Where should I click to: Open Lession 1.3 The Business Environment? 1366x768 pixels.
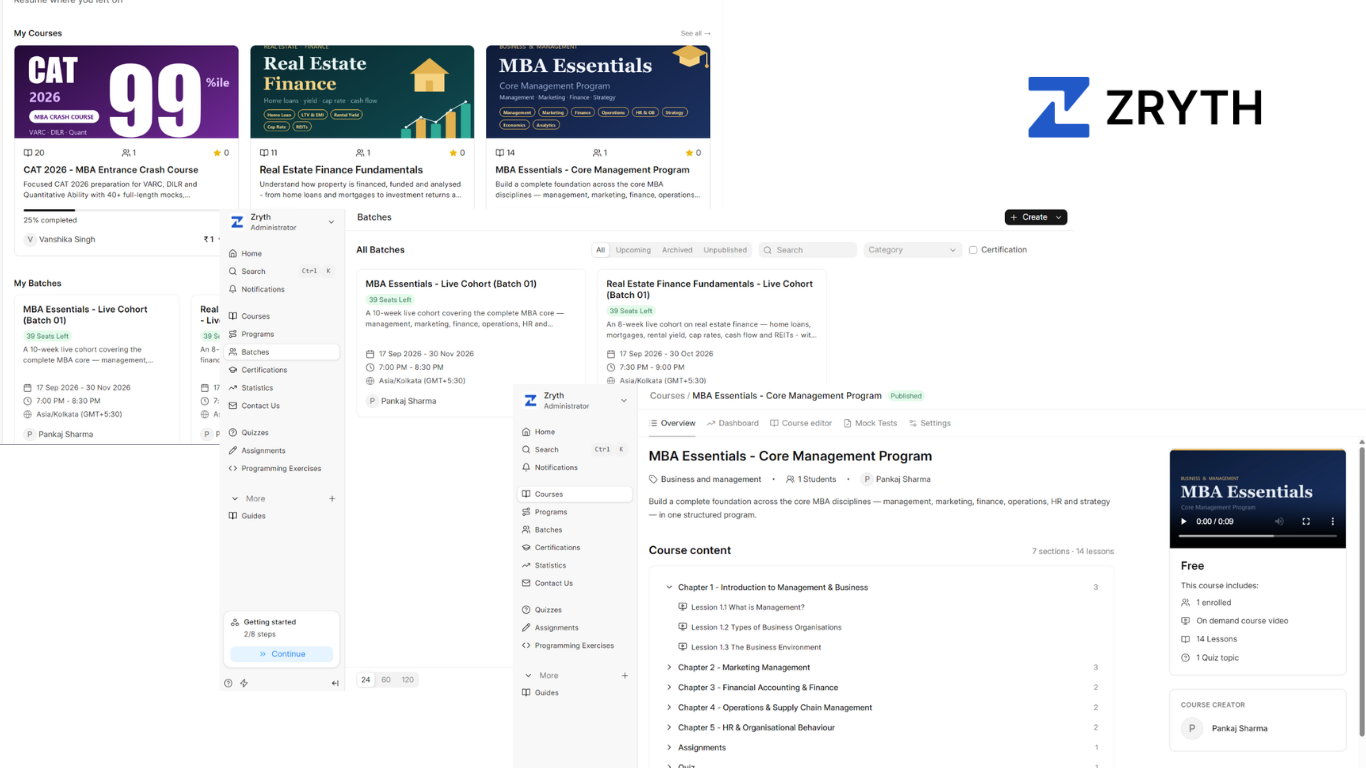755,648
